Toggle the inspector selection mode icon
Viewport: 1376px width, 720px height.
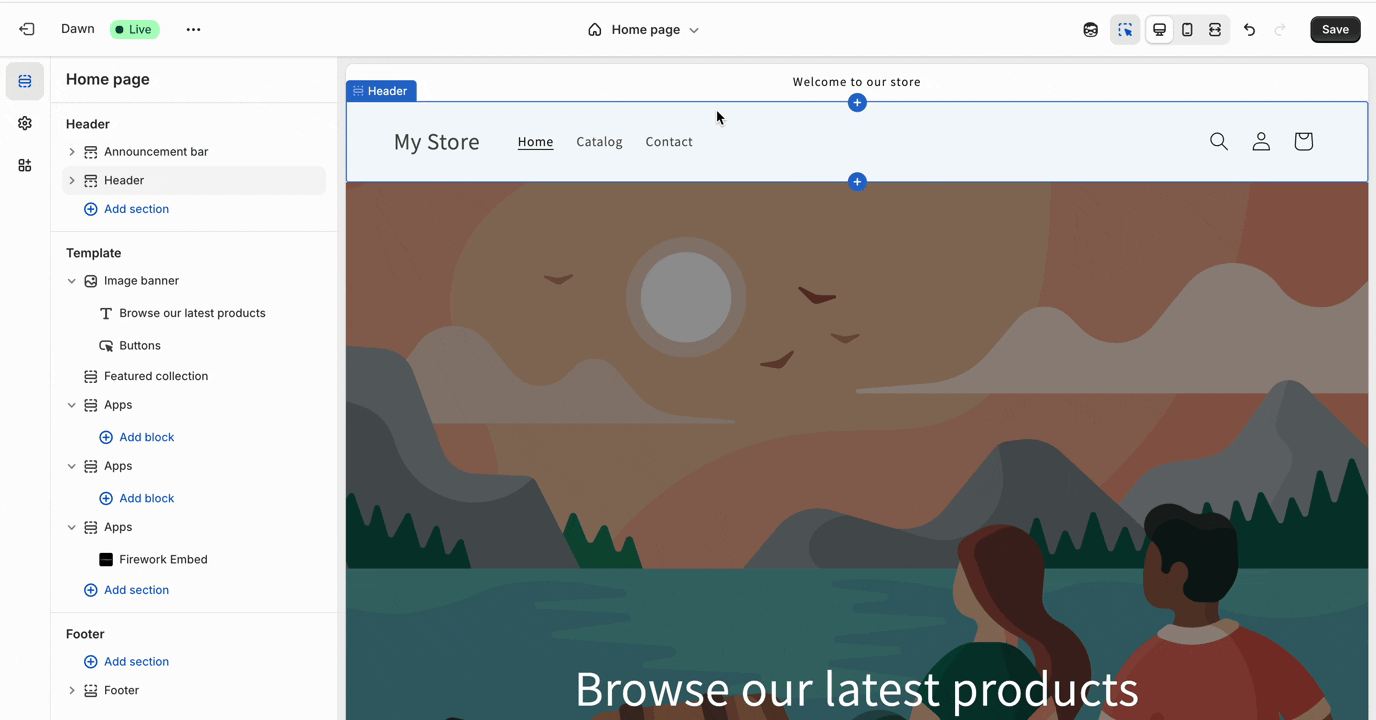coord(1125,30)
